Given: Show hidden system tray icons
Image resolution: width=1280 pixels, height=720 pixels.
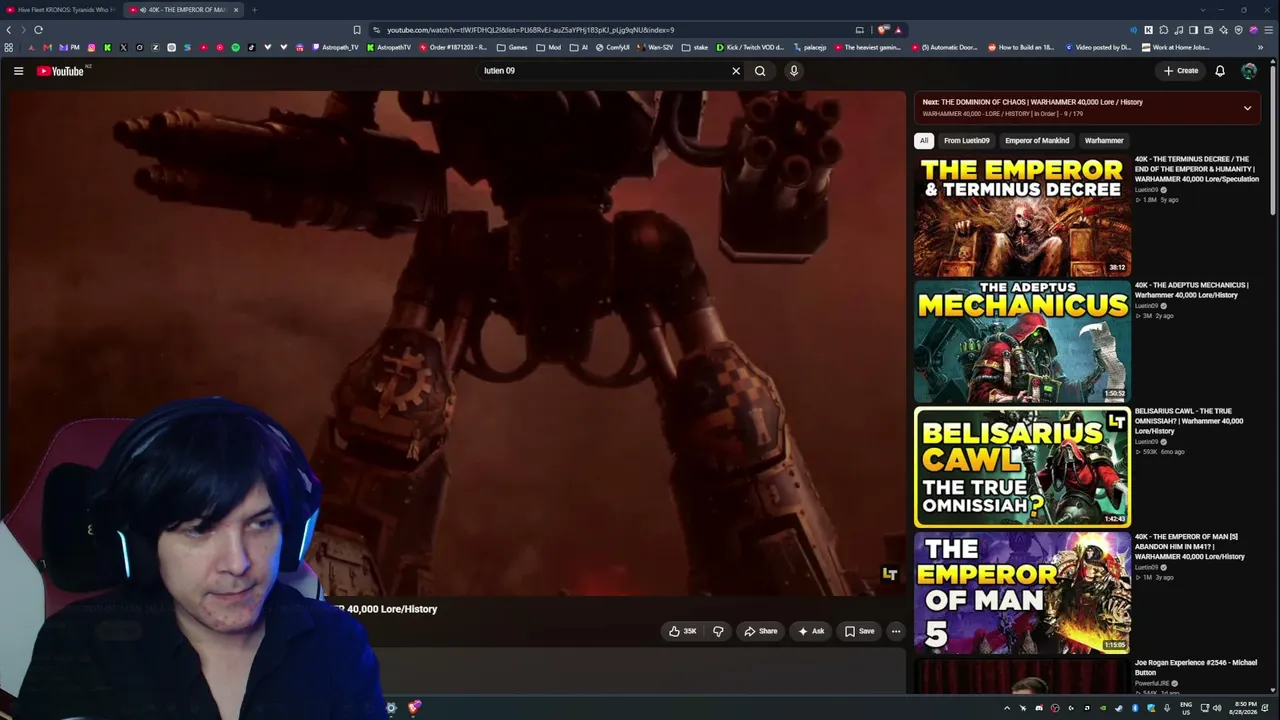Looking at the screenshot, I should (x=1007, y=708).
